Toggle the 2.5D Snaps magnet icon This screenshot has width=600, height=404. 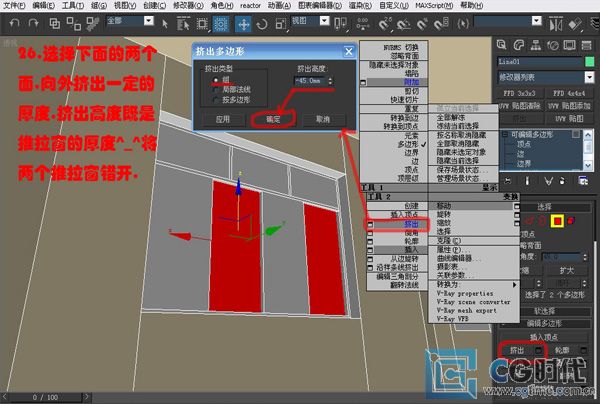coord(385,24)
